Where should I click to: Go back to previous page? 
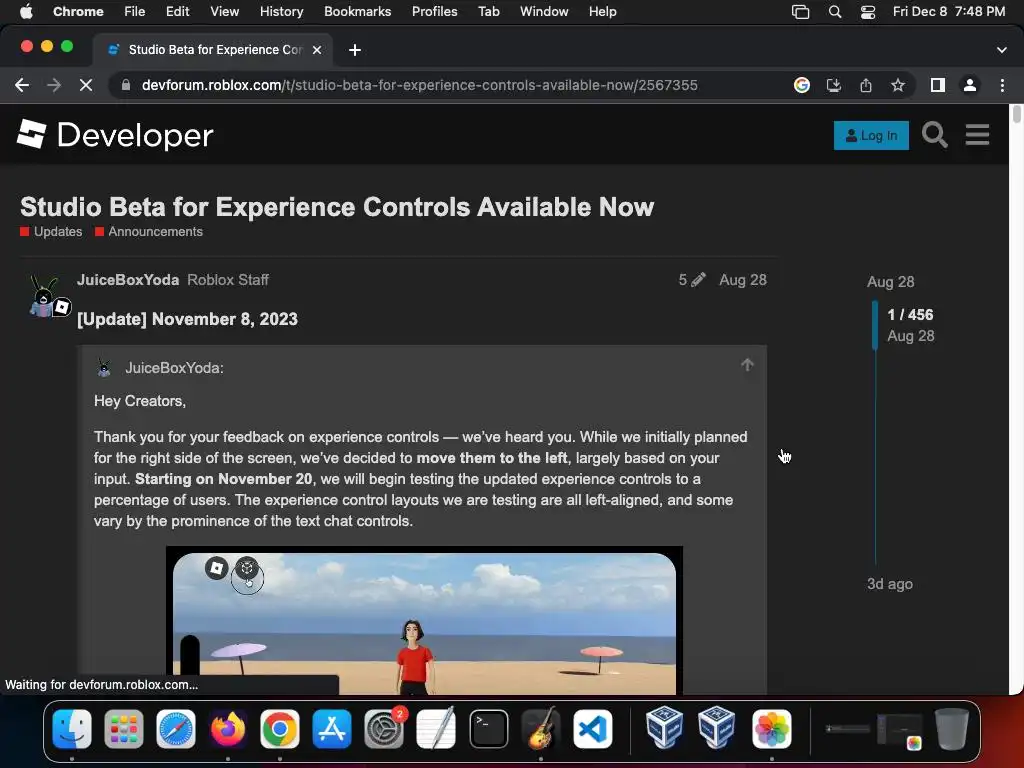[x=22, y=85]
